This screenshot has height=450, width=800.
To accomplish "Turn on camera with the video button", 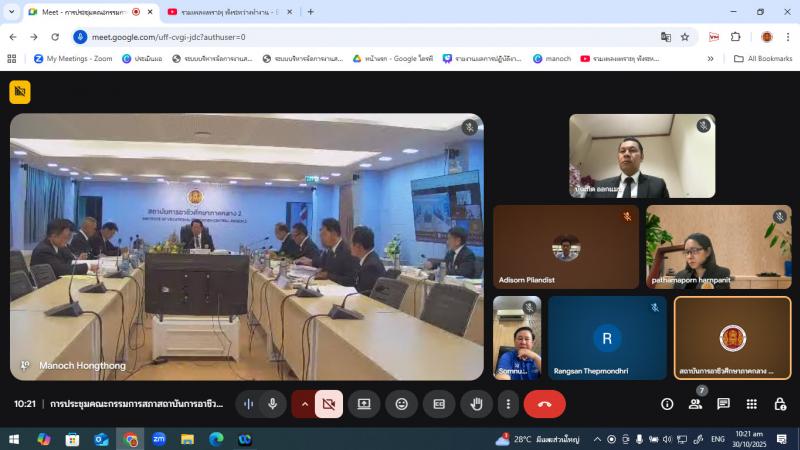I will pyautogui.click(x=328, y=404).
